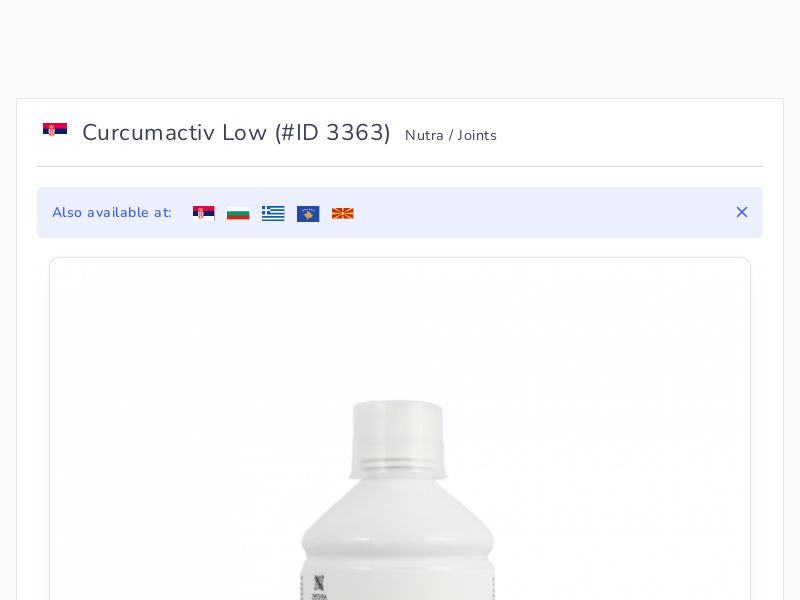This screenshot has height=600, width=800.
Task: Click the bottle's translucent cap
Action: (398, 439)
